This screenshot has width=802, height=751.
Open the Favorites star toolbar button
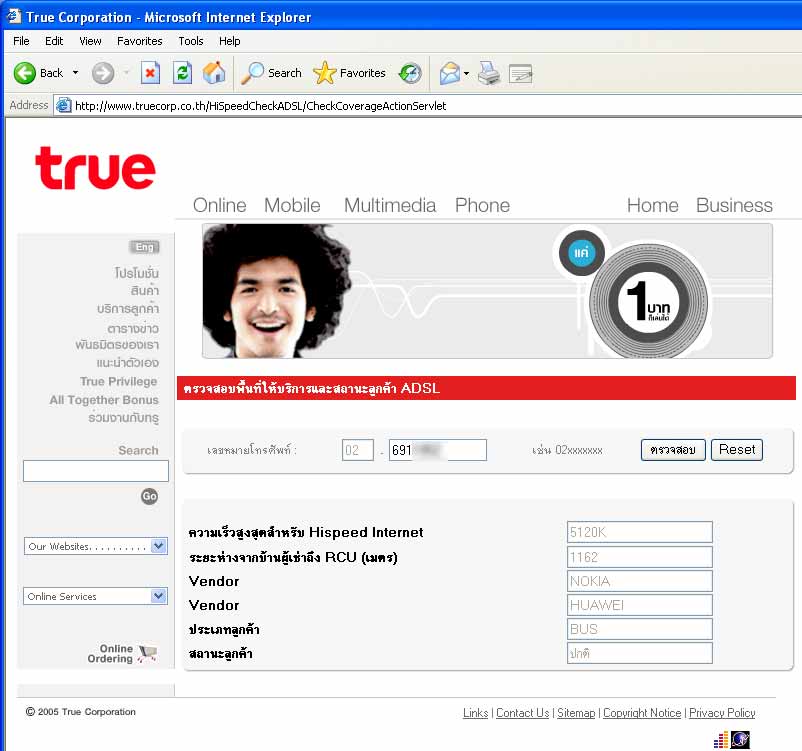tap(349, 73)
